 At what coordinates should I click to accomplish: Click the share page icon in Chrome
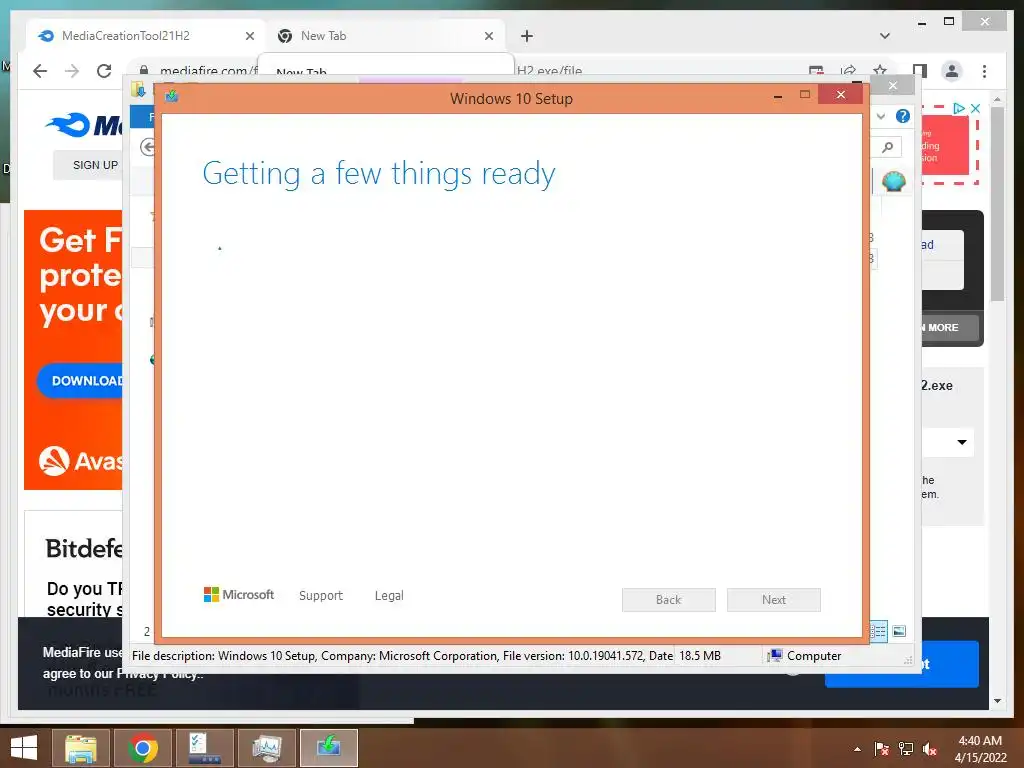(848, 71)
